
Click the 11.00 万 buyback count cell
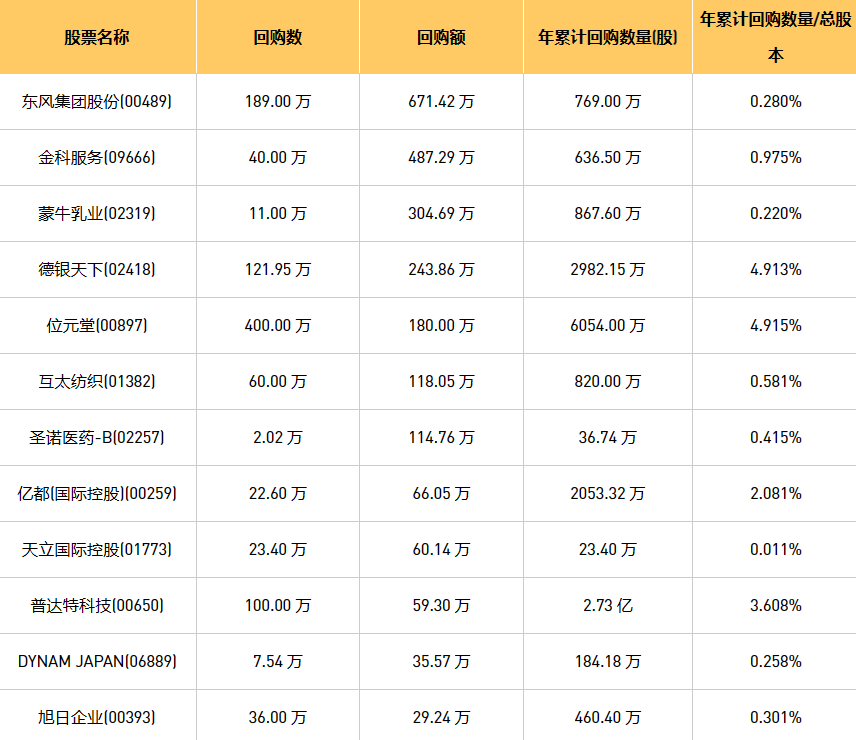pyautogui.click(x=277, y=213)
